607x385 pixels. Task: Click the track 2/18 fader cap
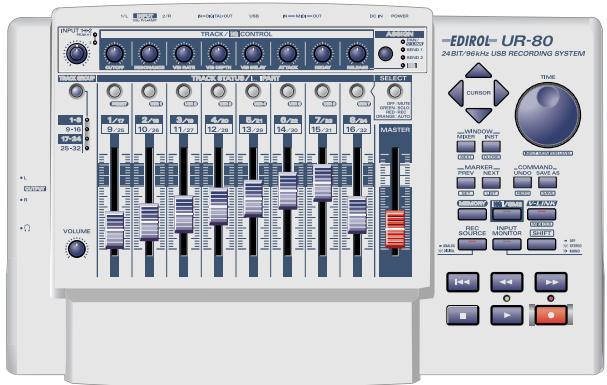coord(149,222)
